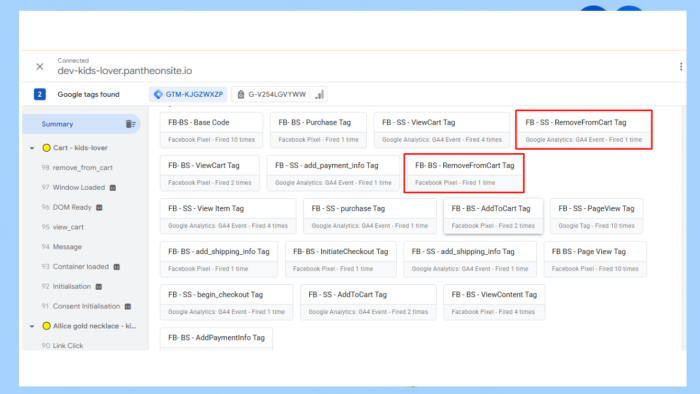
Task: Click the analytics bar chart icon
Action: click(320, 95)
